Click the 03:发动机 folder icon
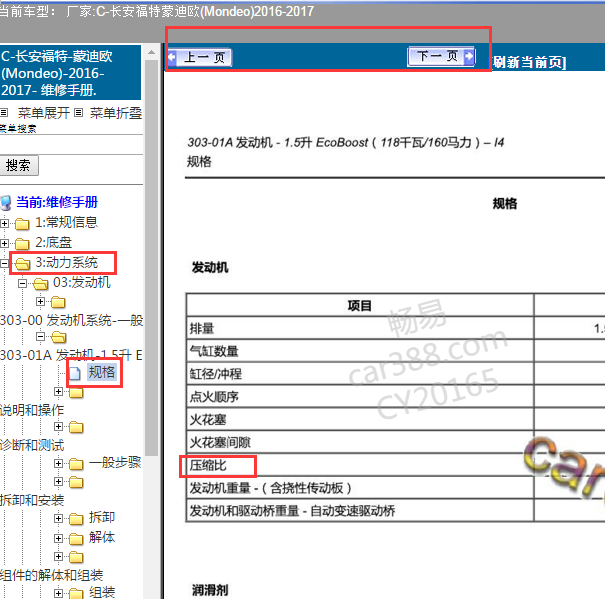 tap(41, 284)
